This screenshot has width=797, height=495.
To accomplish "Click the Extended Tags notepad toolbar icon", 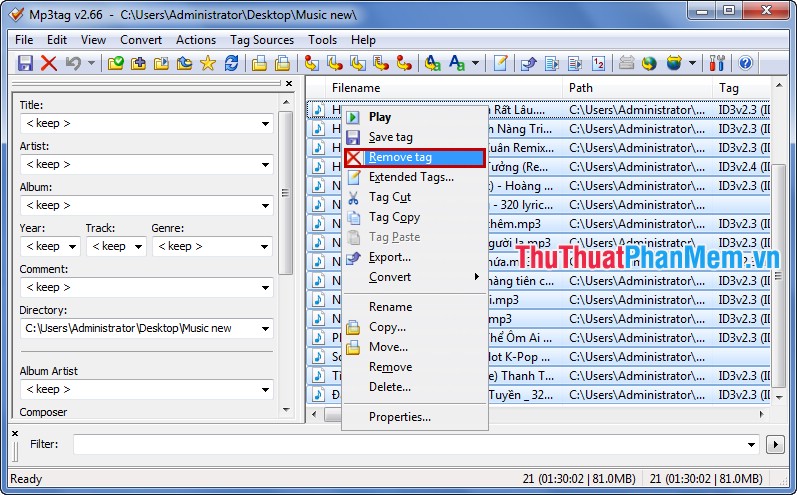I will tap(501, 63).
